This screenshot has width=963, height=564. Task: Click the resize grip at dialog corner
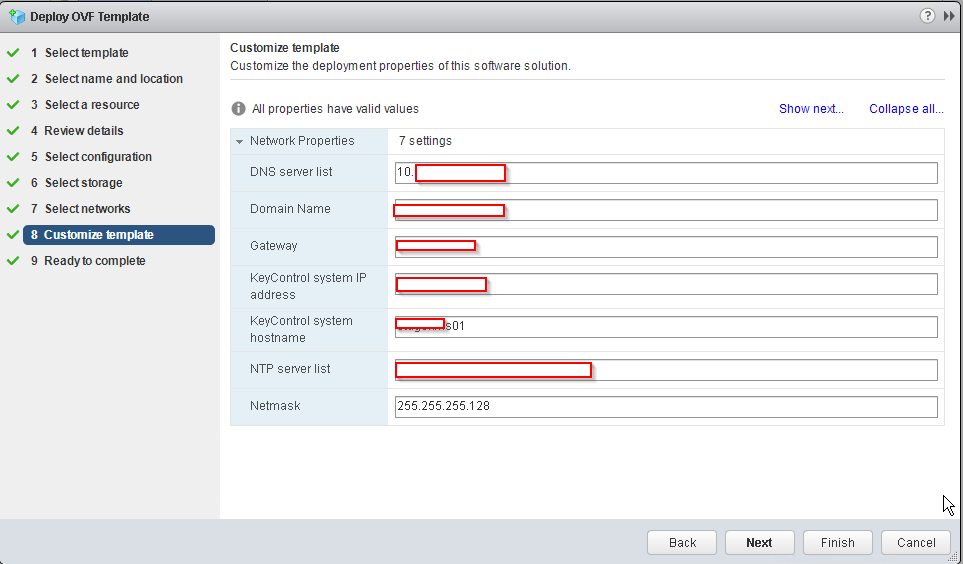(954, 556)
